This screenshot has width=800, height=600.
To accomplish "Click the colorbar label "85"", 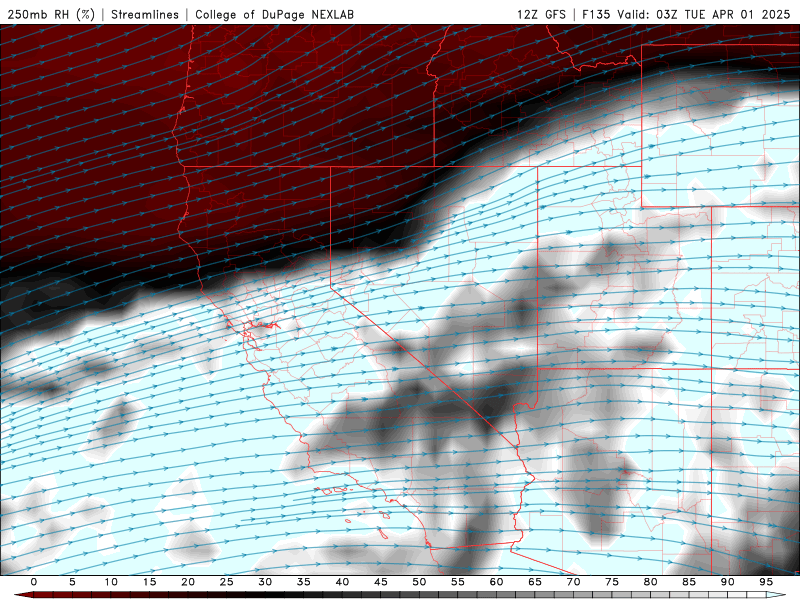I will (x=689, y=582).
